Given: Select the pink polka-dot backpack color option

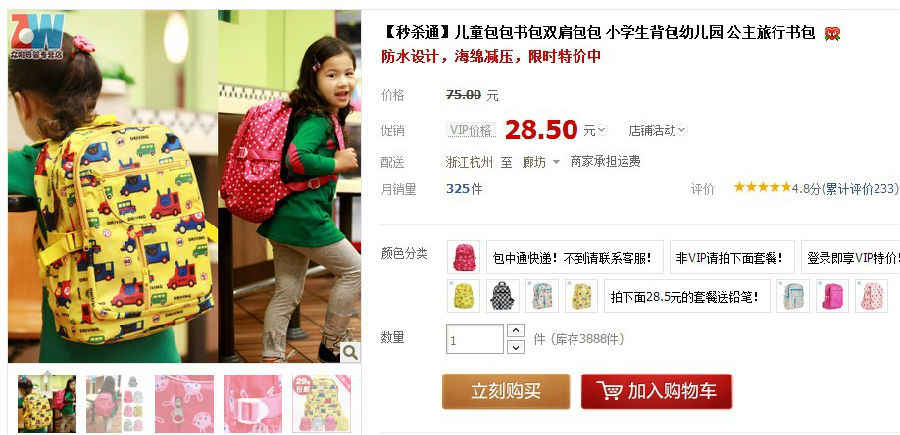Looking at the screenshot, I should [x=464, y=257].
